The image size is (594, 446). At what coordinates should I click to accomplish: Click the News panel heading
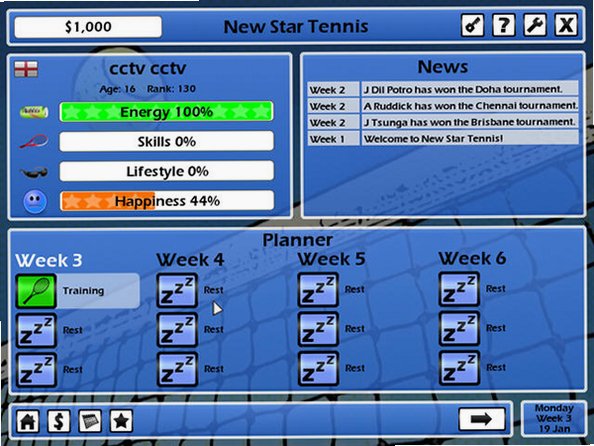pos(442,67)
